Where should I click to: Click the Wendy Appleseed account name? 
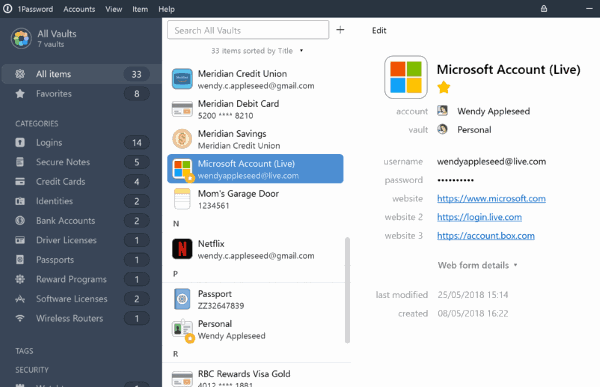click(x=494, y=111)
